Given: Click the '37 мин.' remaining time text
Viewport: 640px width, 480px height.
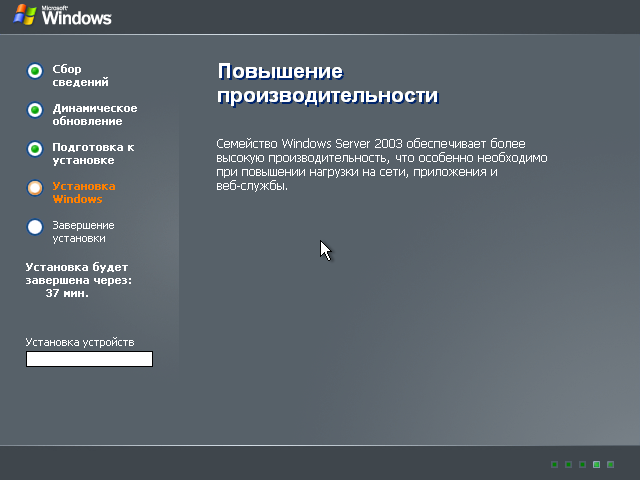Looking at the screenshot, I should (67, 293).
